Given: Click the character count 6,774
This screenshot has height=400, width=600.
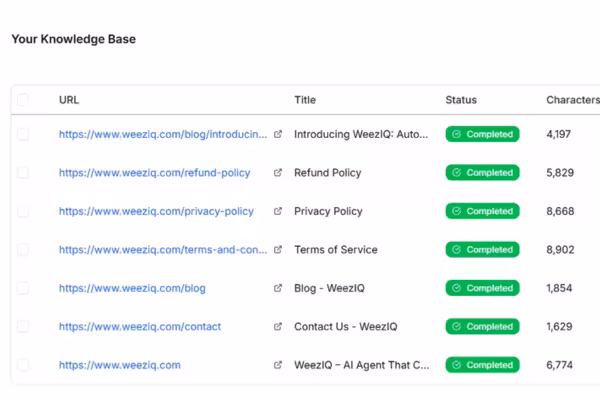Looking at the screenshot, I should click(559, 365).
